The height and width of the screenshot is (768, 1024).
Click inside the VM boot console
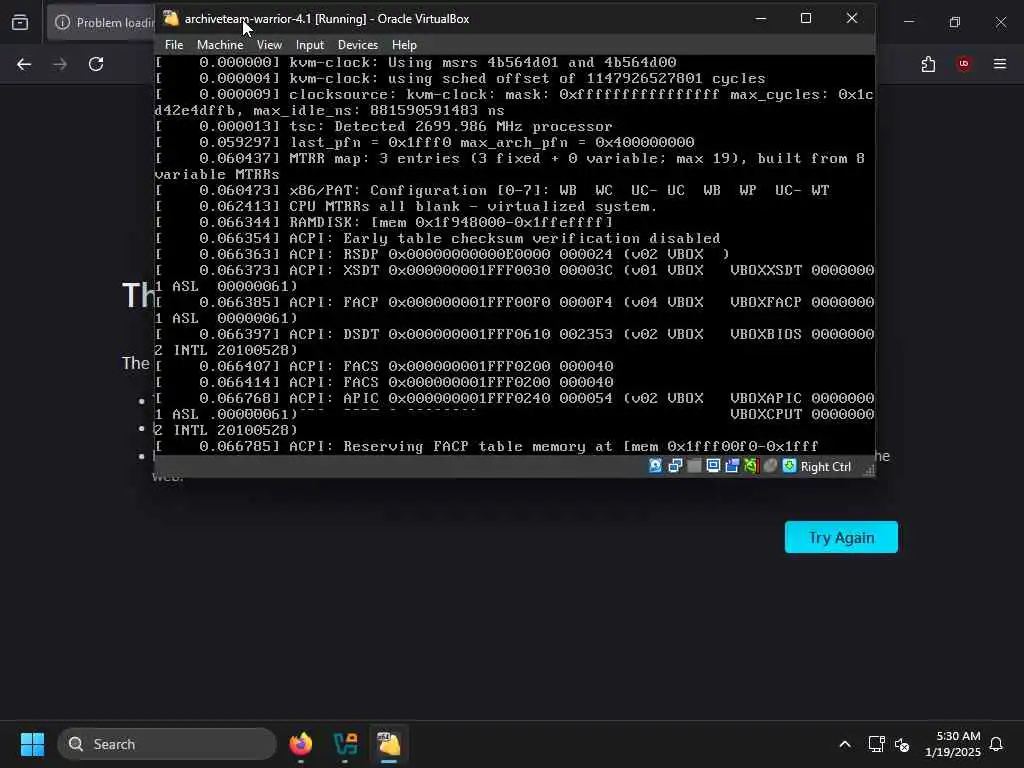[x=515, y=255]
